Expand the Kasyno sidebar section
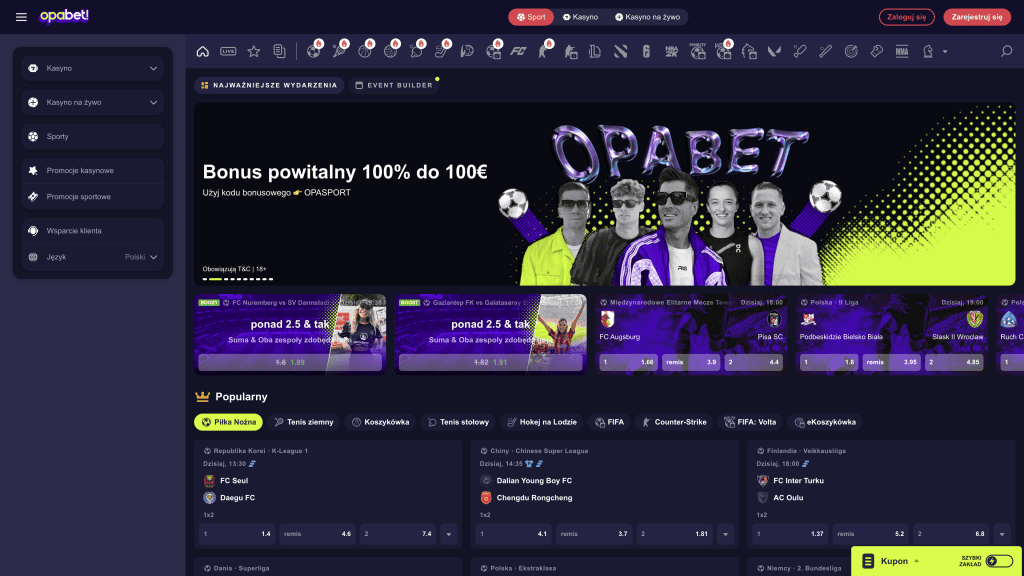This screenshot has width=1024, height=576. (93, 68)
